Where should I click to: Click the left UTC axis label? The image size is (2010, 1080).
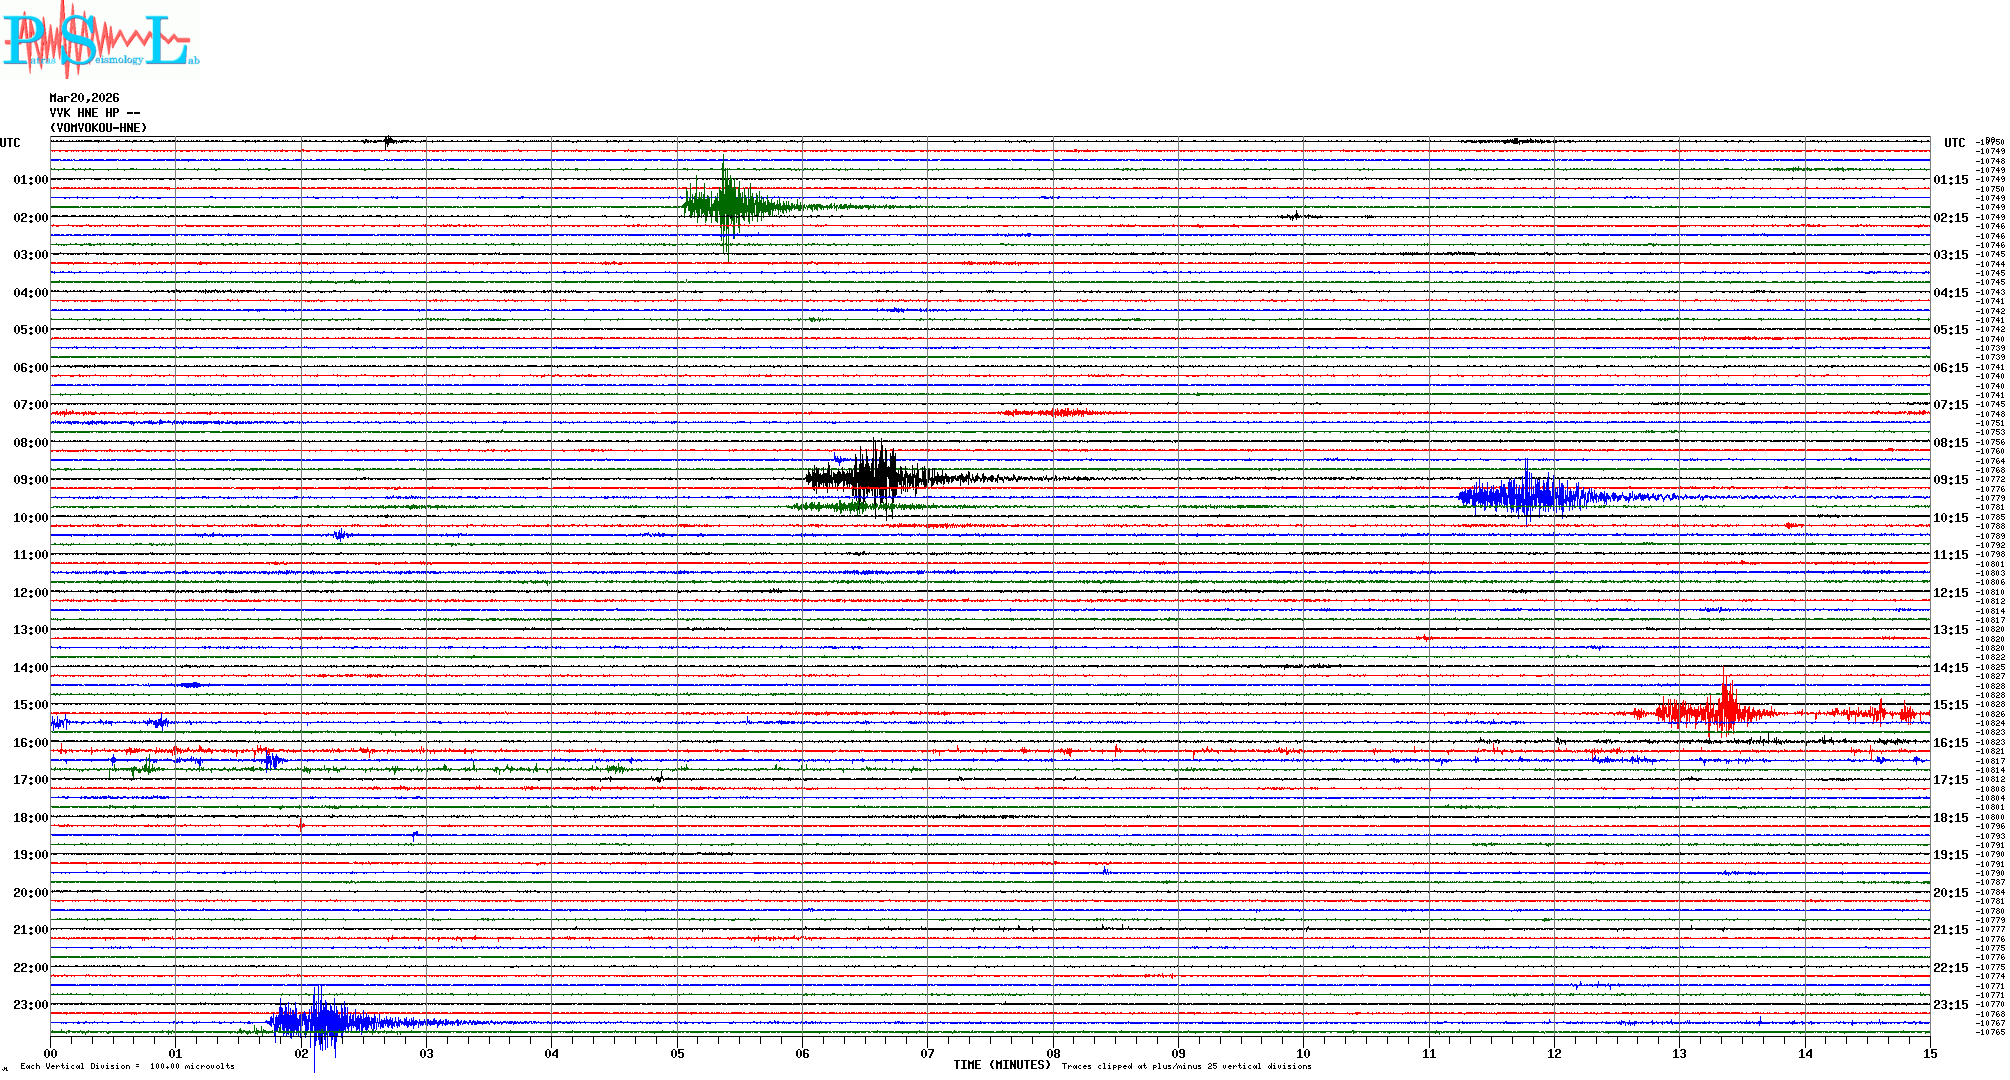[10, 143]
